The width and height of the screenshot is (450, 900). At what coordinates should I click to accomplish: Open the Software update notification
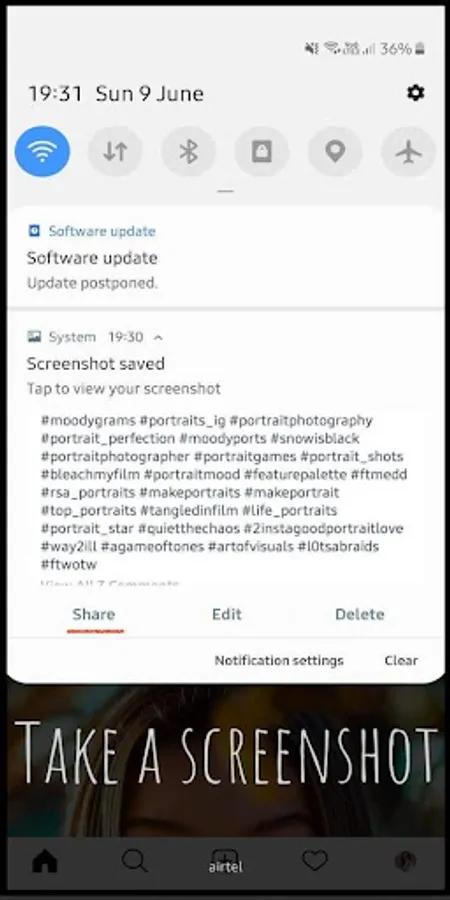pos(225,258)
